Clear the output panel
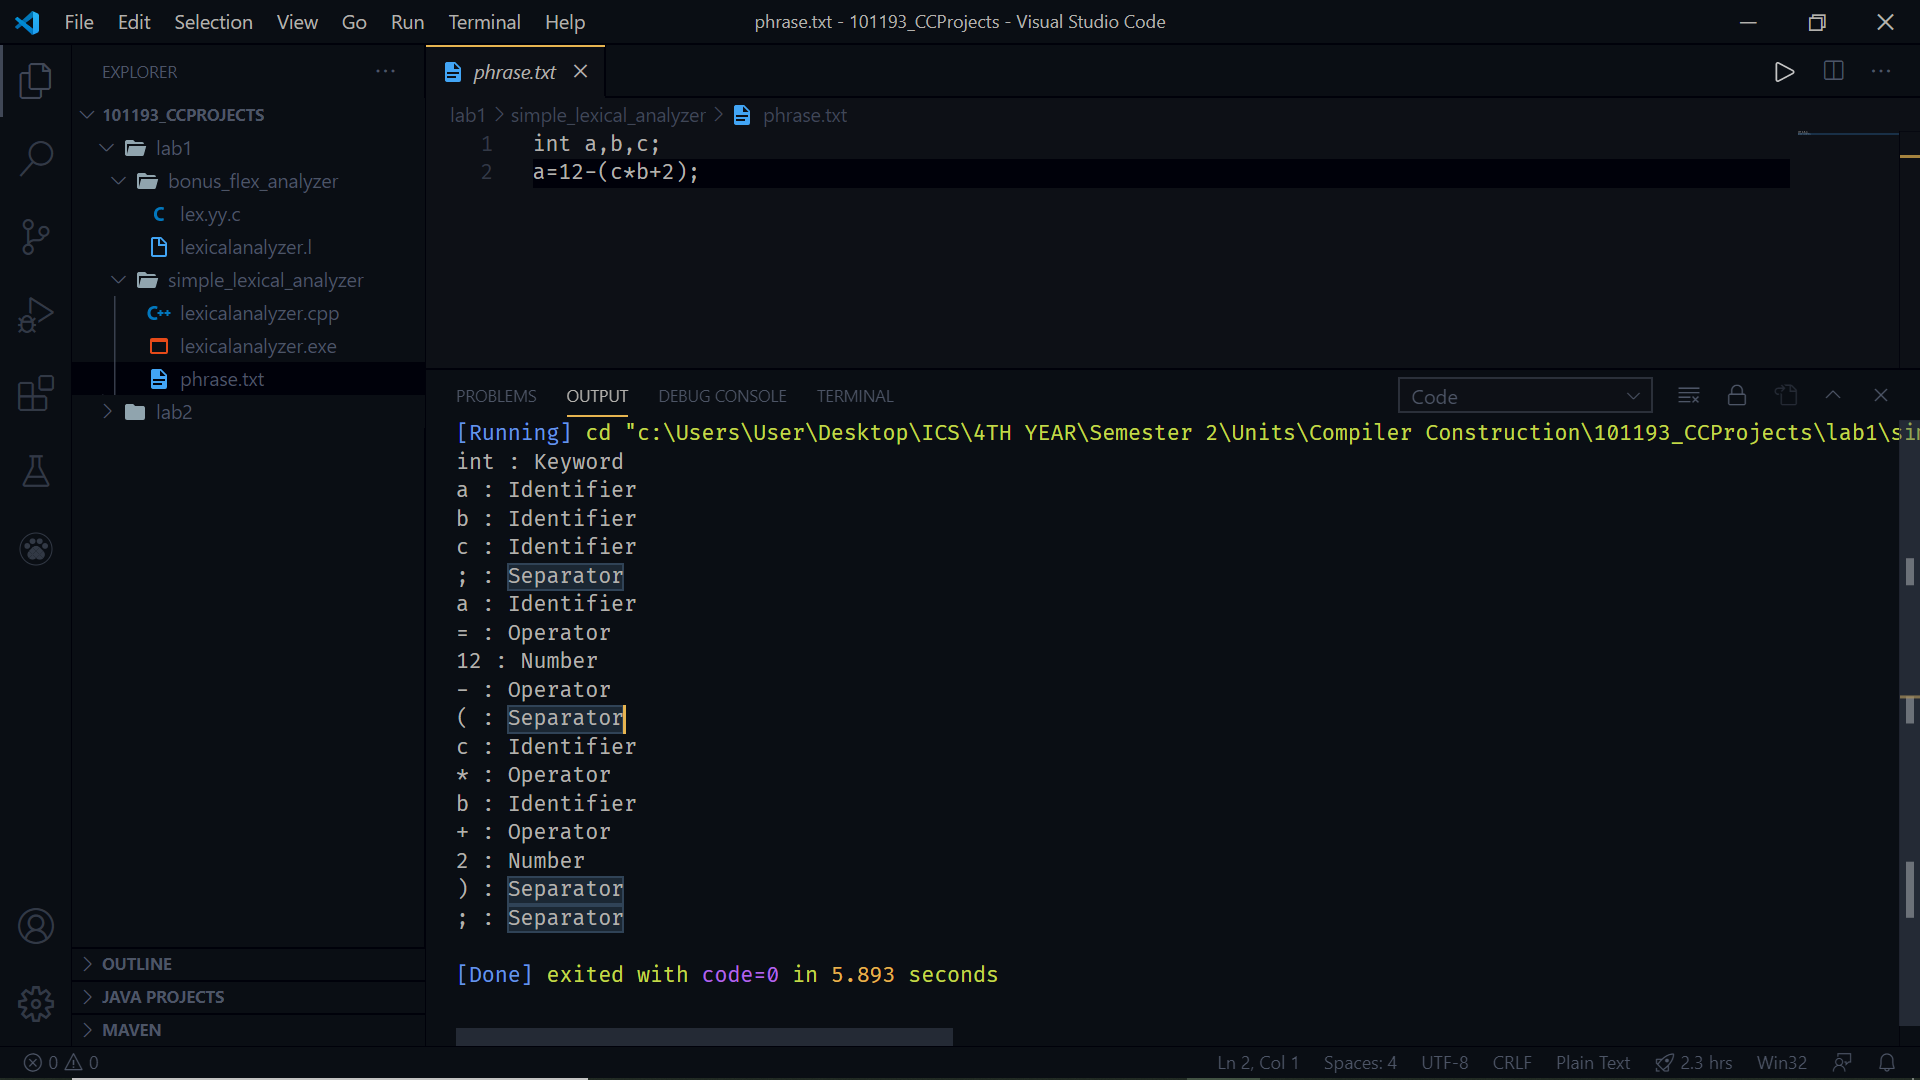This screenshot has width=1920, height=1080. [1688, 396]
